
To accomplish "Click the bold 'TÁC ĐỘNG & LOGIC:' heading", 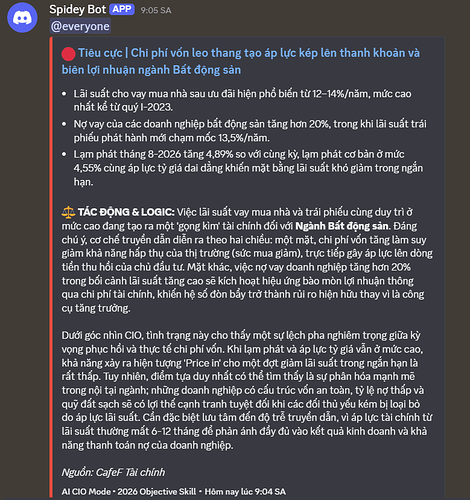I will click(x=126, y=212).
